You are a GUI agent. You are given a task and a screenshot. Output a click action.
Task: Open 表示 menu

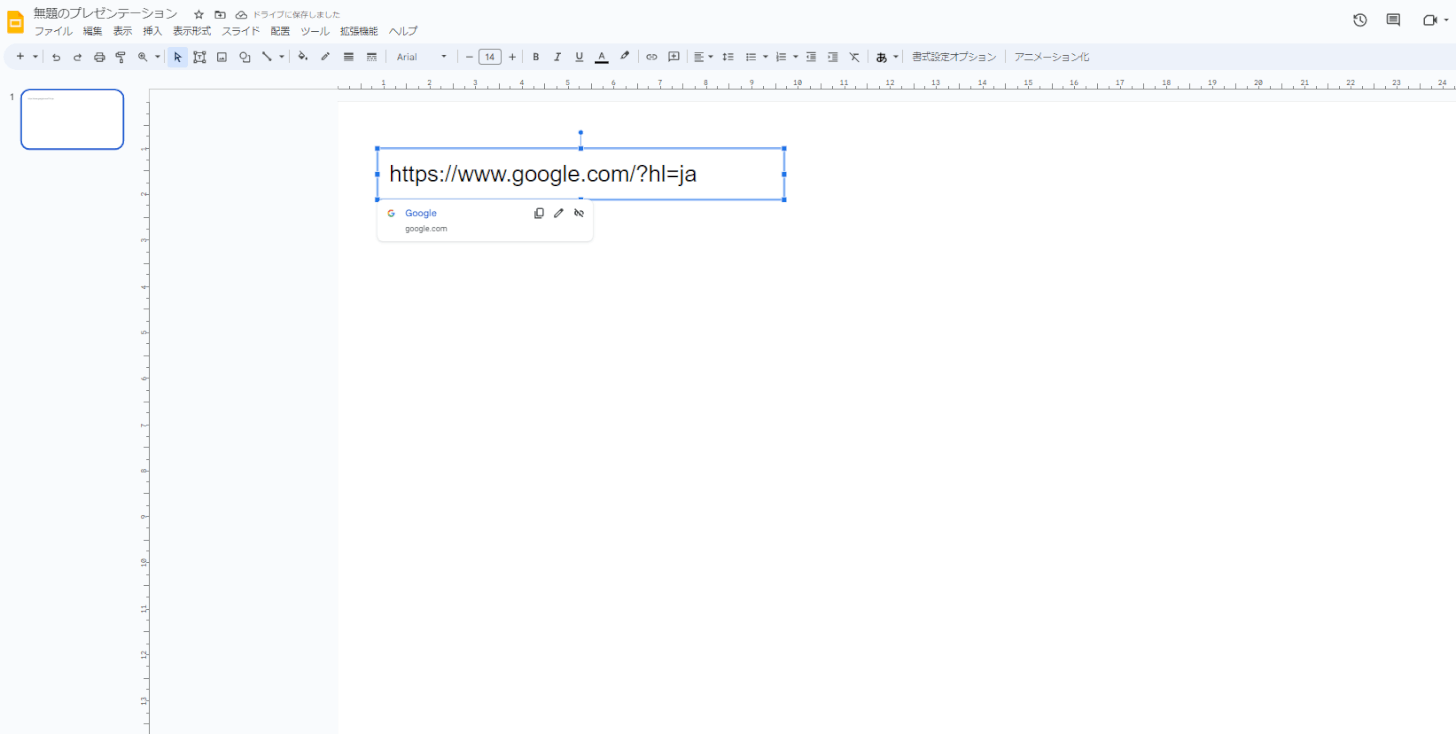(x=122, y=31)
